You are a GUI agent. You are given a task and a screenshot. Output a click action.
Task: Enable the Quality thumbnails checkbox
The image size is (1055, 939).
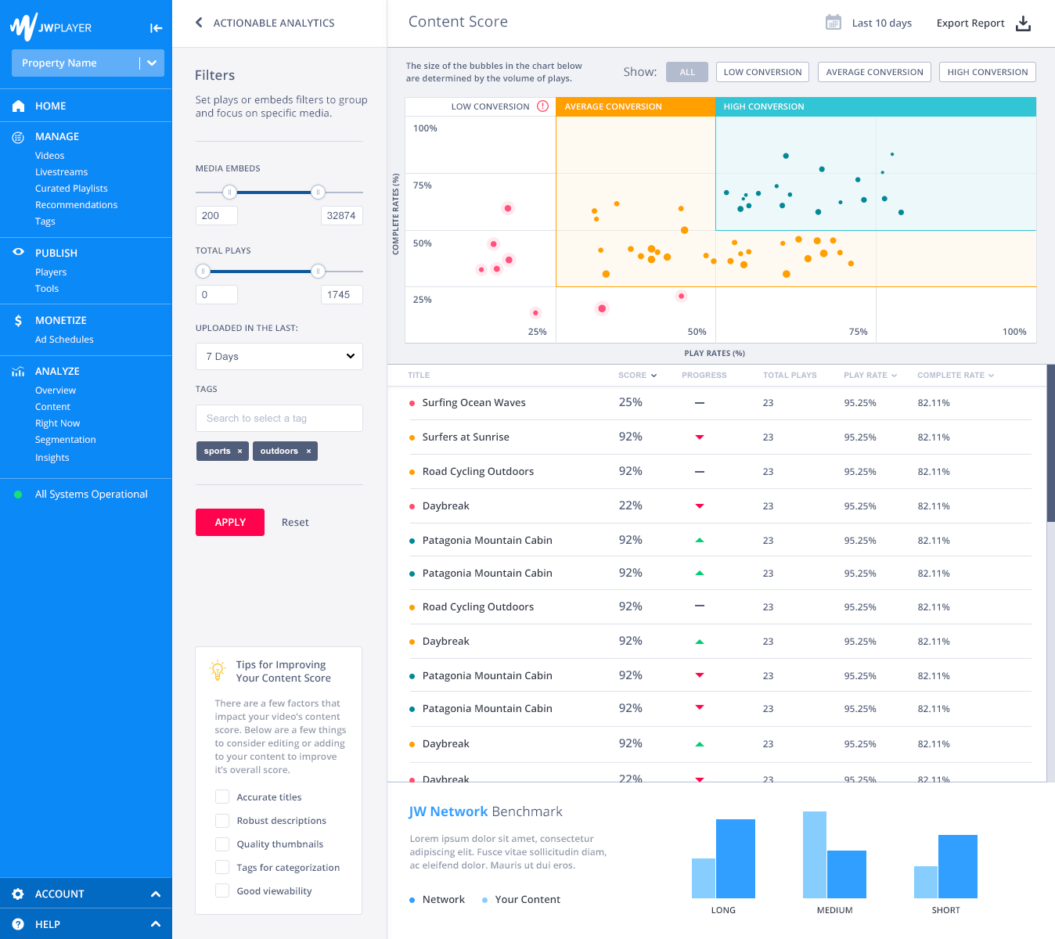pos(222,844)
